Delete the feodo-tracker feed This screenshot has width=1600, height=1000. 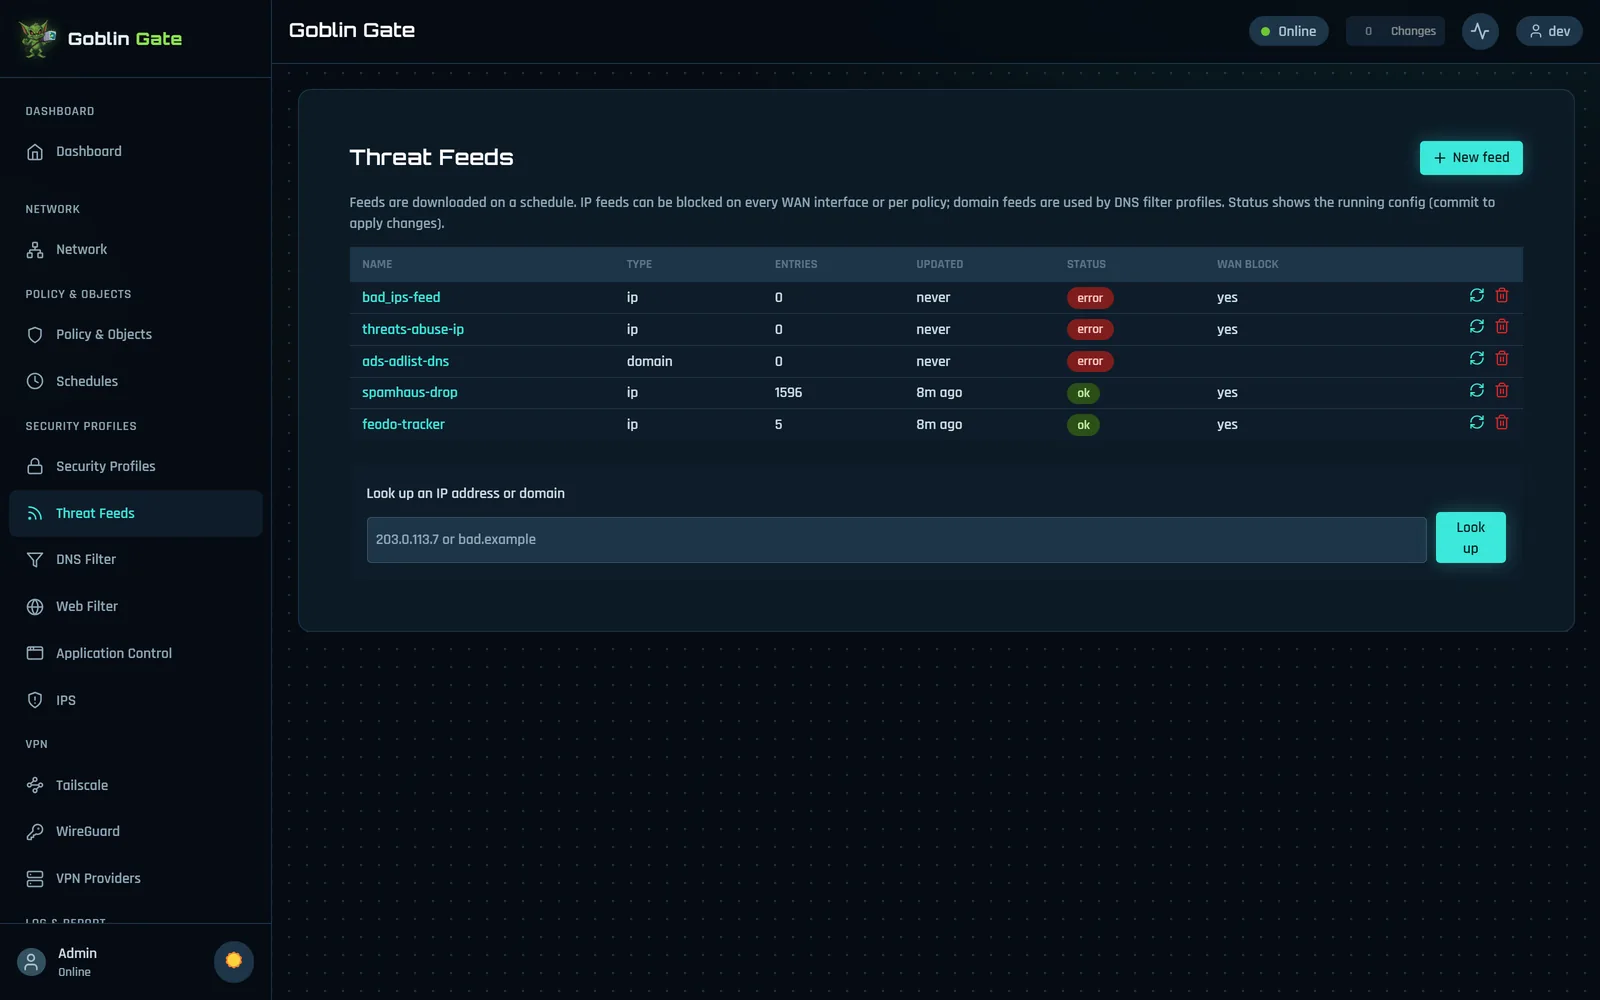pos(1502,422)
